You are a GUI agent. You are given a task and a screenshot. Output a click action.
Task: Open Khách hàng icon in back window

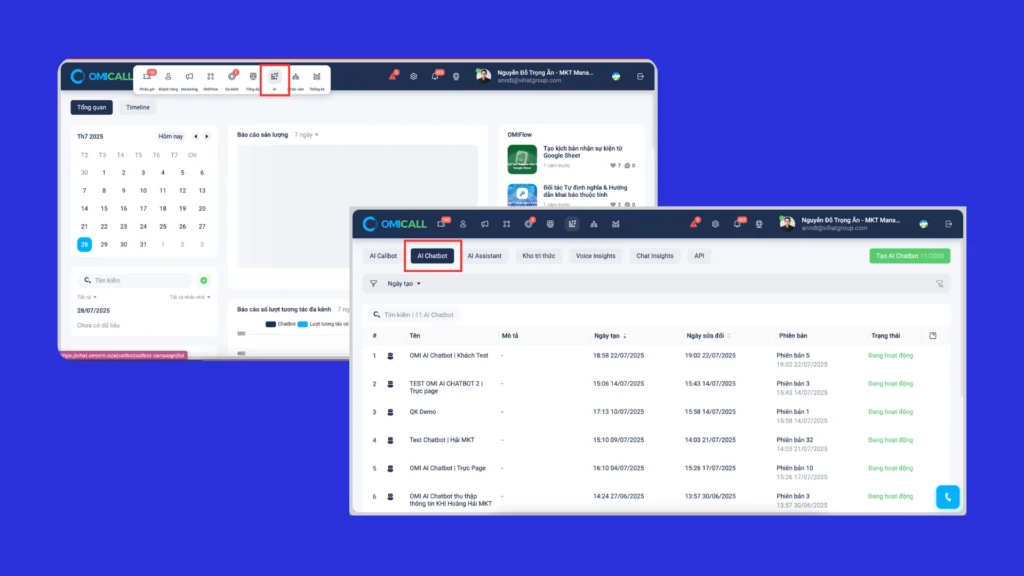pos(168,79)
